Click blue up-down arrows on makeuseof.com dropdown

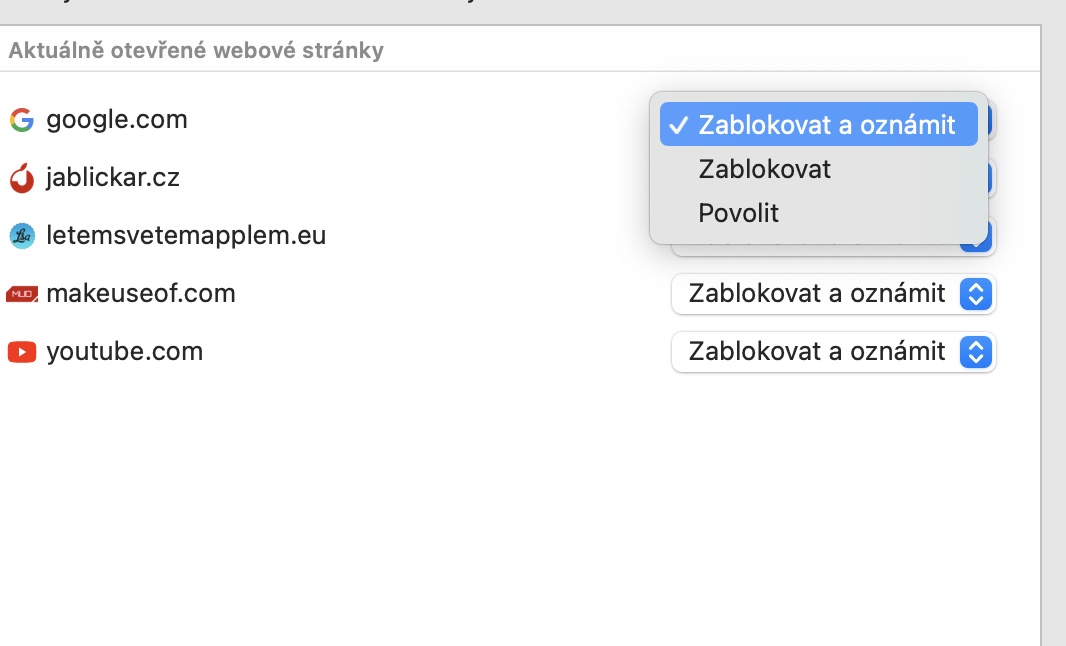tap(975, 294)
